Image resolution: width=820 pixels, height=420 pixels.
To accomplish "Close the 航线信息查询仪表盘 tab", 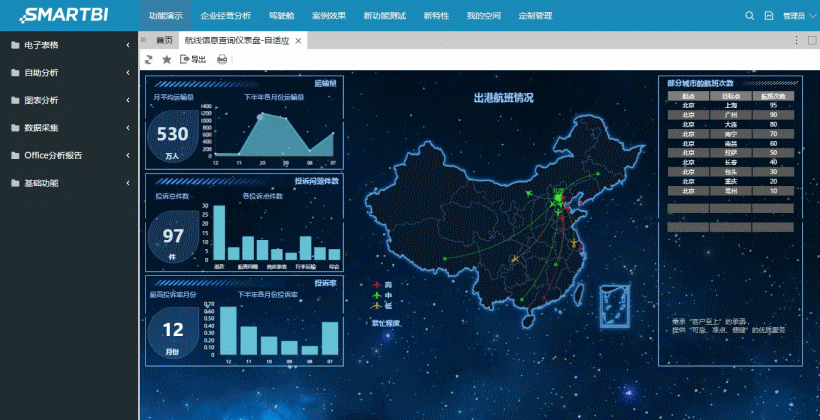I will 298,41.
